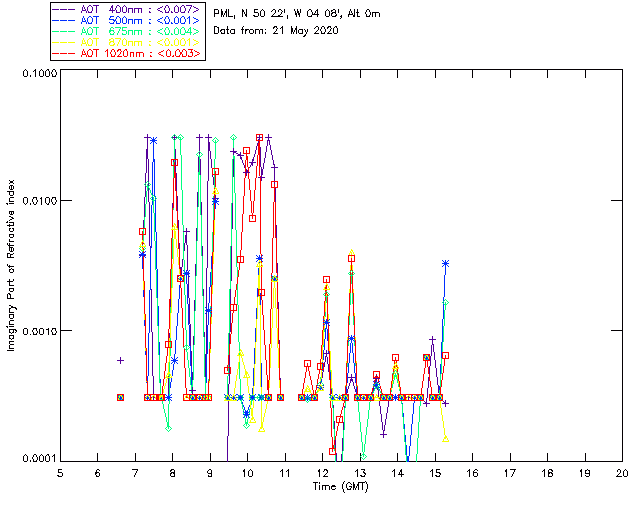Click the x-axis tick label 5
The height and width of the screenshot is (512, 640).
pos(60,473)
